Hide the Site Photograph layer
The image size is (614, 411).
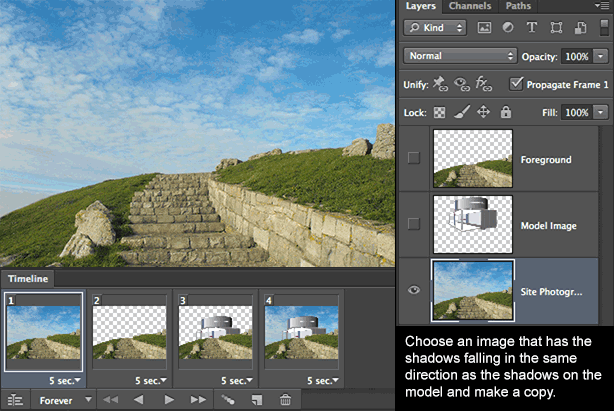pos(414,290)
